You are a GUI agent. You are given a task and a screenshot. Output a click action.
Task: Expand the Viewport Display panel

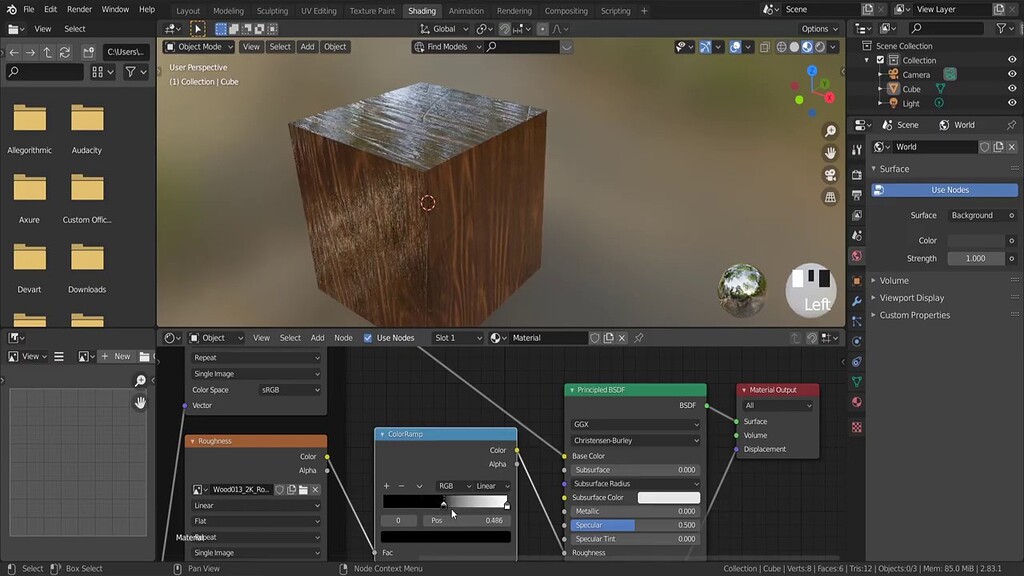(911, 298)
